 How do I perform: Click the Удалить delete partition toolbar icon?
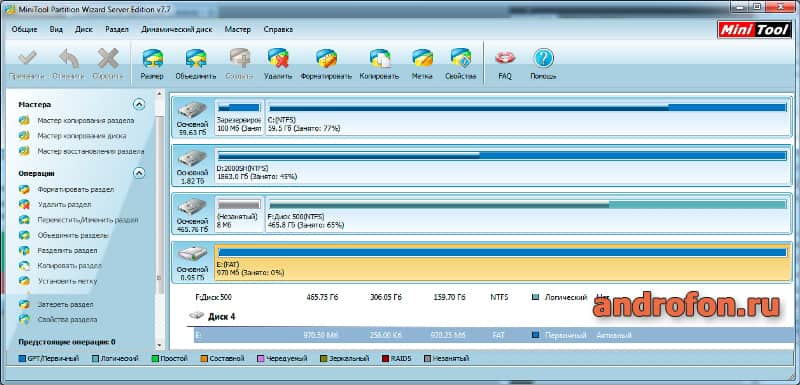[x=278, y=58]
